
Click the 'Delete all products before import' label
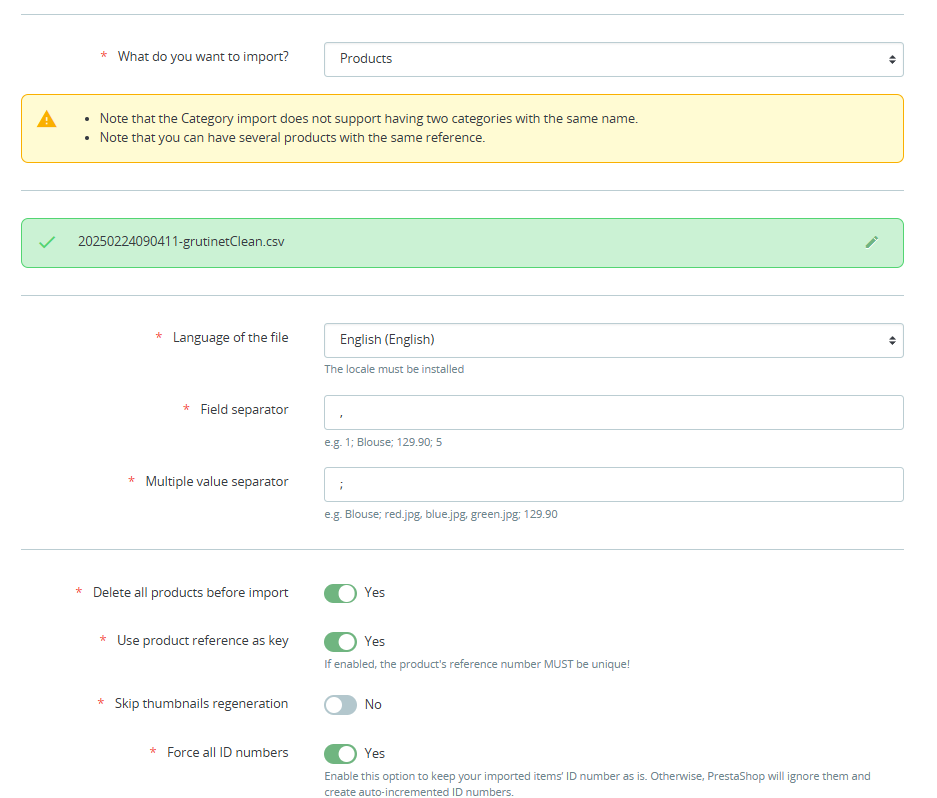(x=190, y=593)
